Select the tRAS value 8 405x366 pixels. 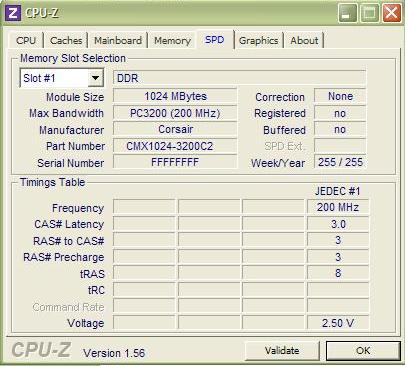coord(338,273)
